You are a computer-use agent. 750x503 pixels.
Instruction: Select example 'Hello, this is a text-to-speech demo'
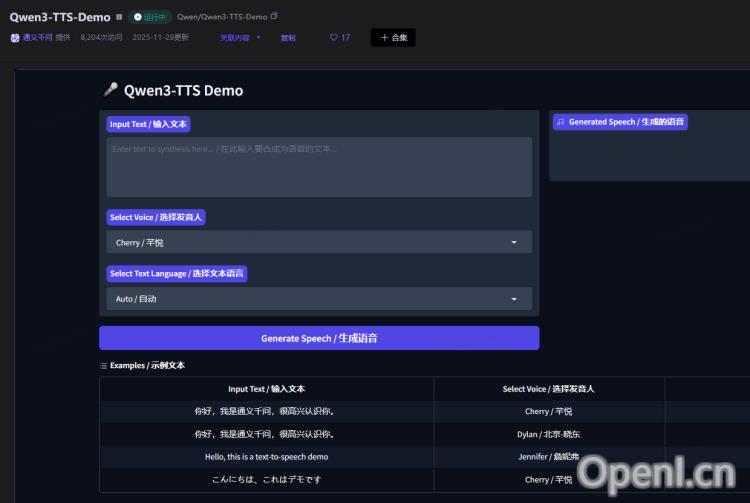(x=266, y=457)
